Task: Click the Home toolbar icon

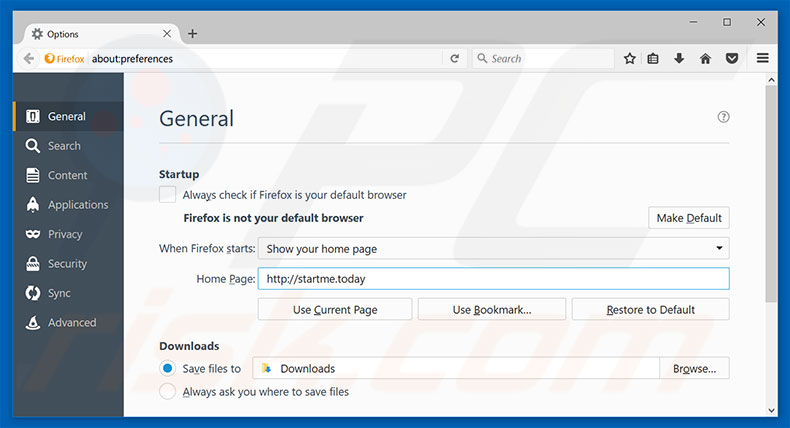Action: pos(705,59)
